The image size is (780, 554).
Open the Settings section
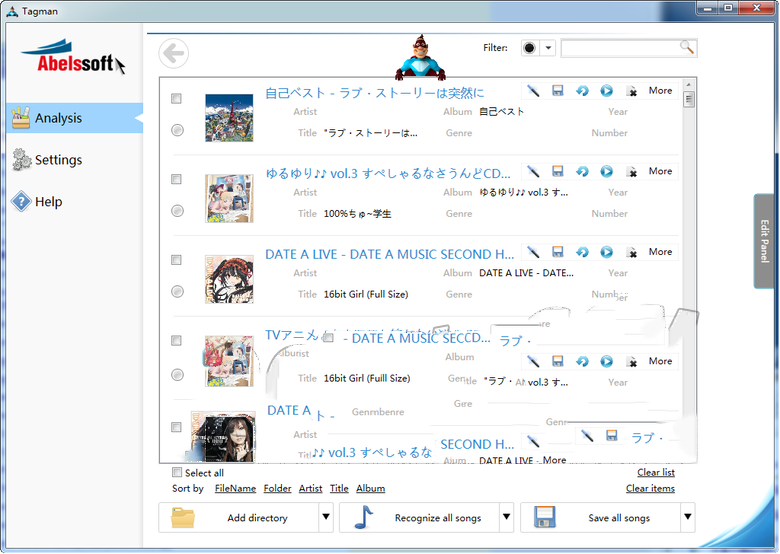click(x=47, y=160)
